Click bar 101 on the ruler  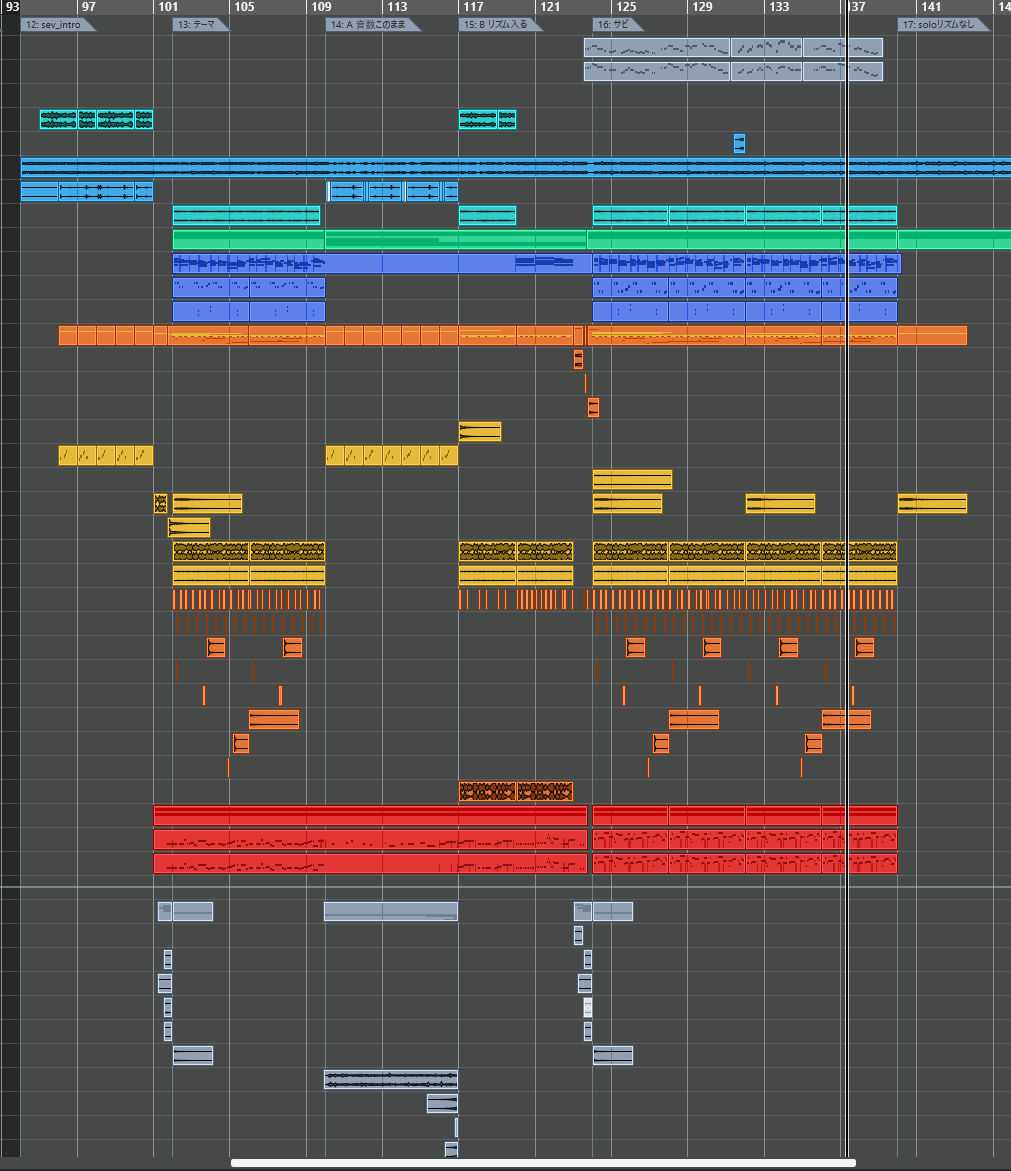click(168, 7)
